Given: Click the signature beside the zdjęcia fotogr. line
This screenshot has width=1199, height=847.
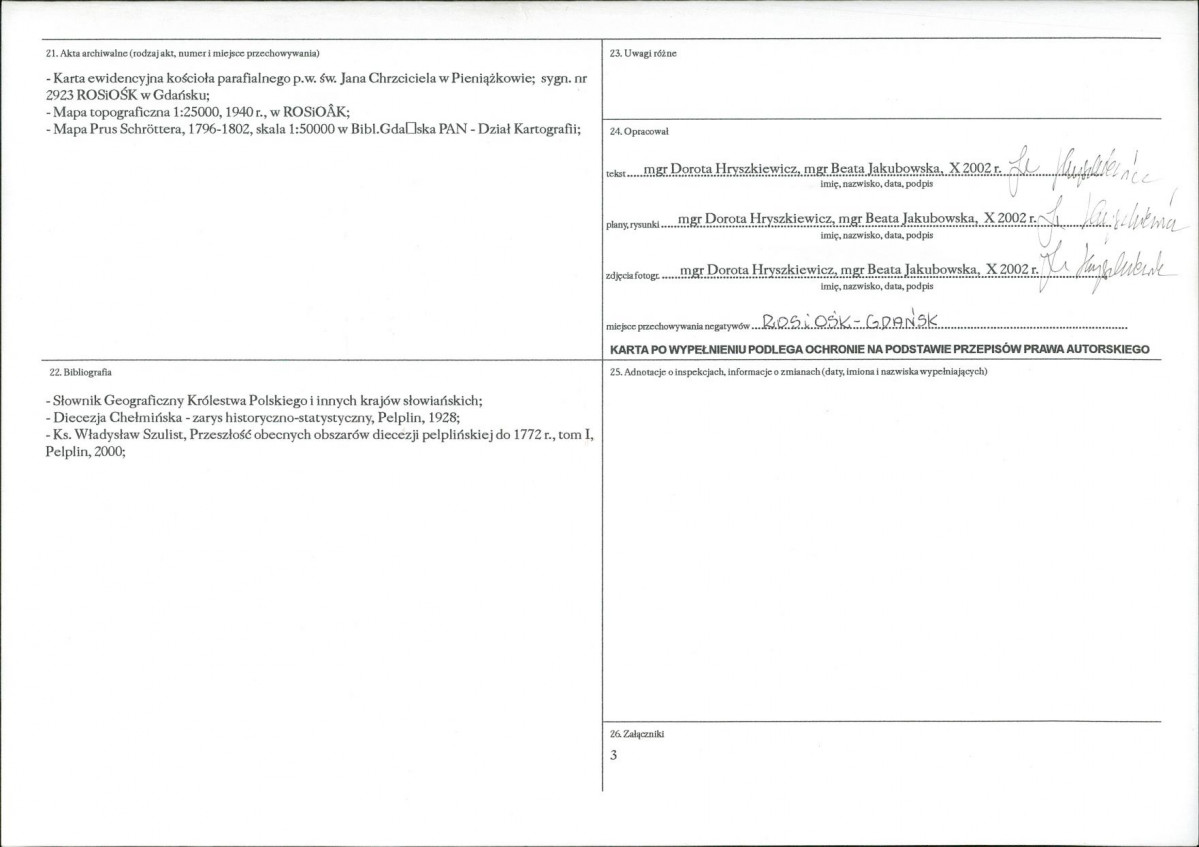Looking at the screenshot, I should point(1106,268).
